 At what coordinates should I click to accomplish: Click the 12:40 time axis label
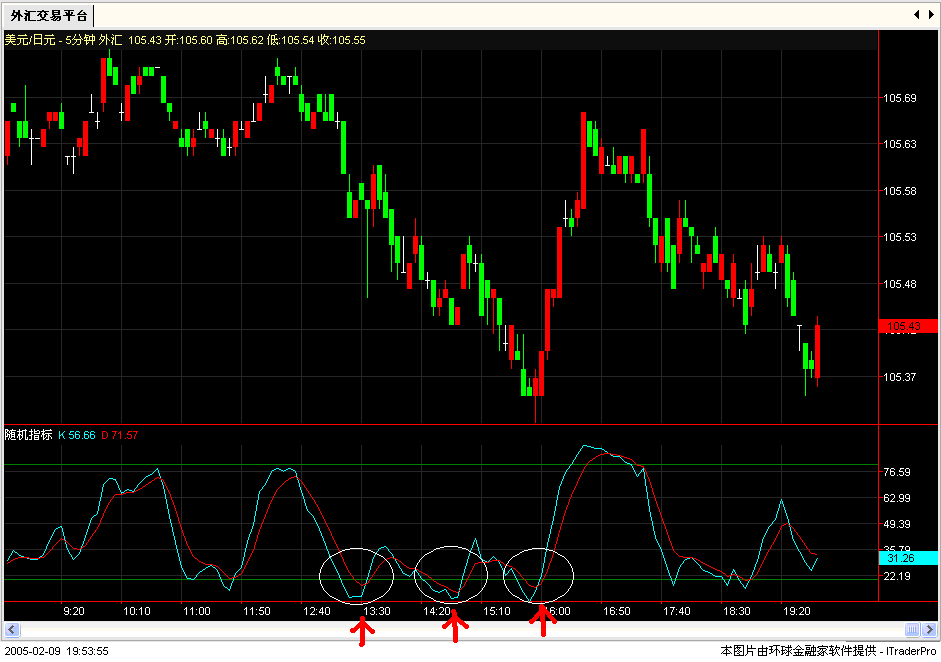pos(317,611)
